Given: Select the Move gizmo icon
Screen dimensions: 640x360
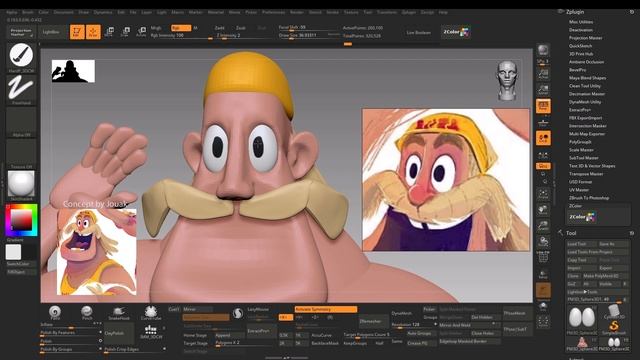Looking at the screenshot, I should [109, 32].
